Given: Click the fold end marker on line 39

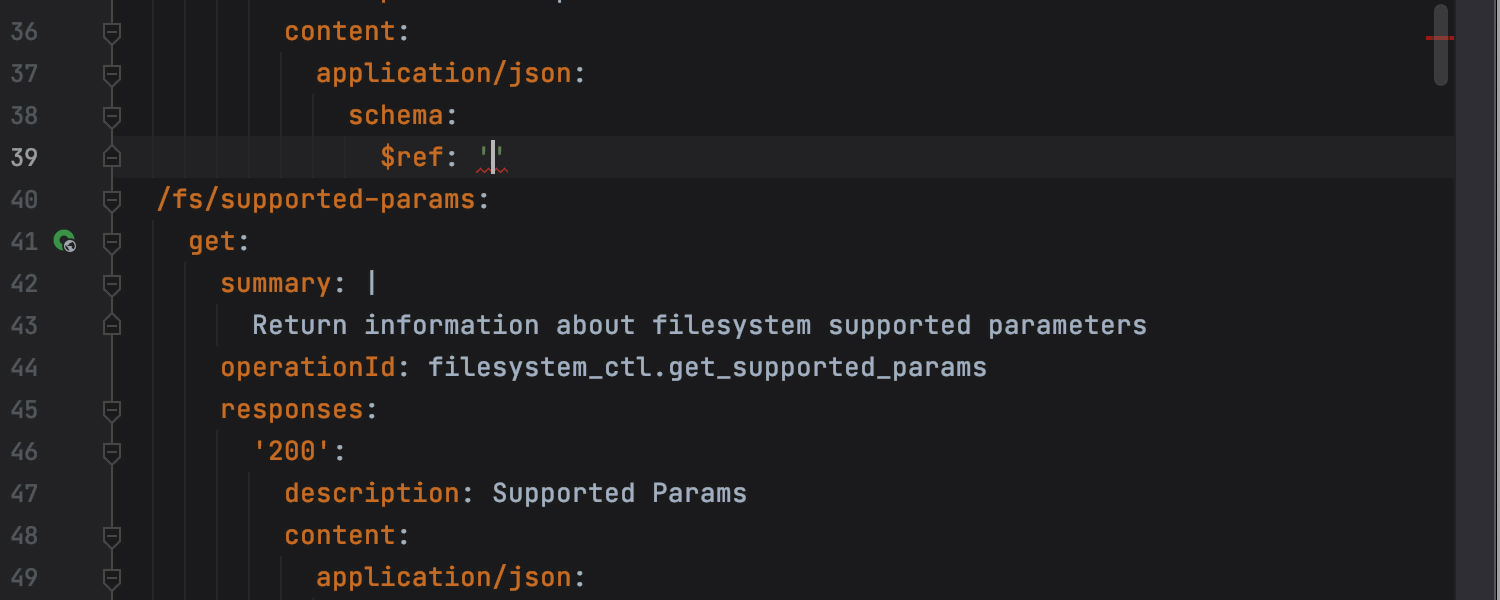Looking at the screenshot, I should (x=112, y=157).
